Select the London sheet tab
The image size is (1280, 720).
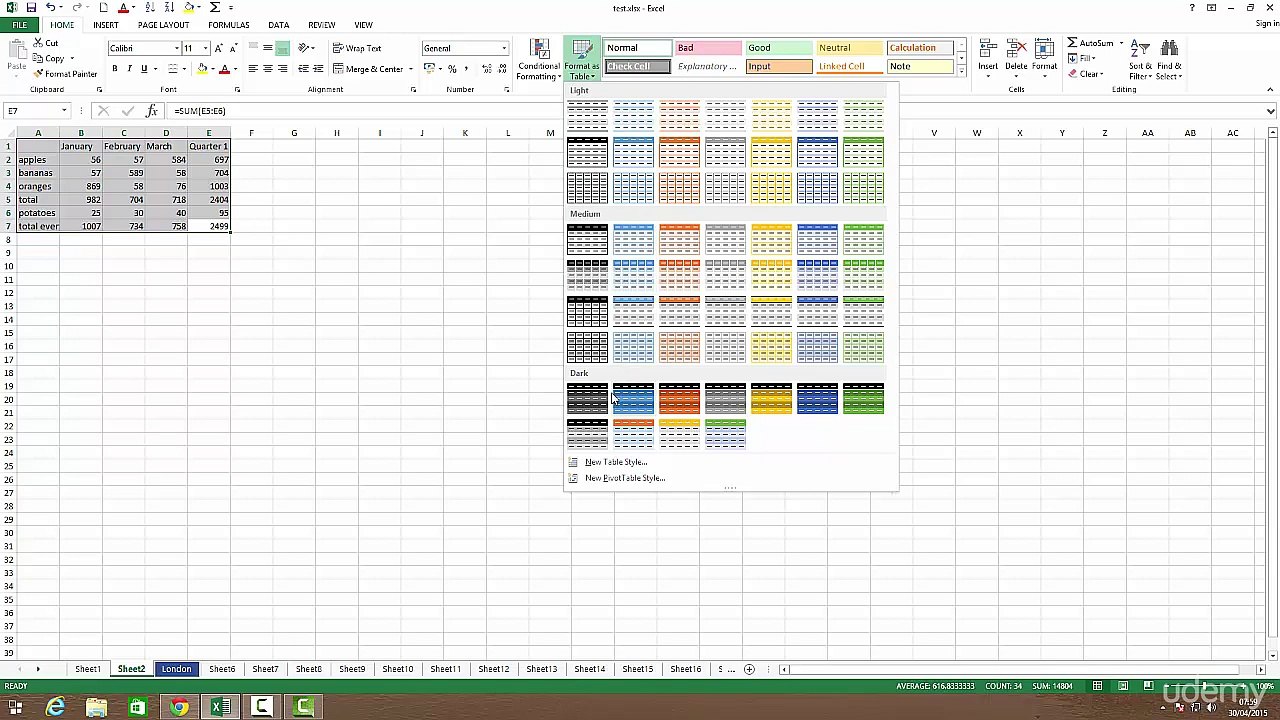point(176,669)
